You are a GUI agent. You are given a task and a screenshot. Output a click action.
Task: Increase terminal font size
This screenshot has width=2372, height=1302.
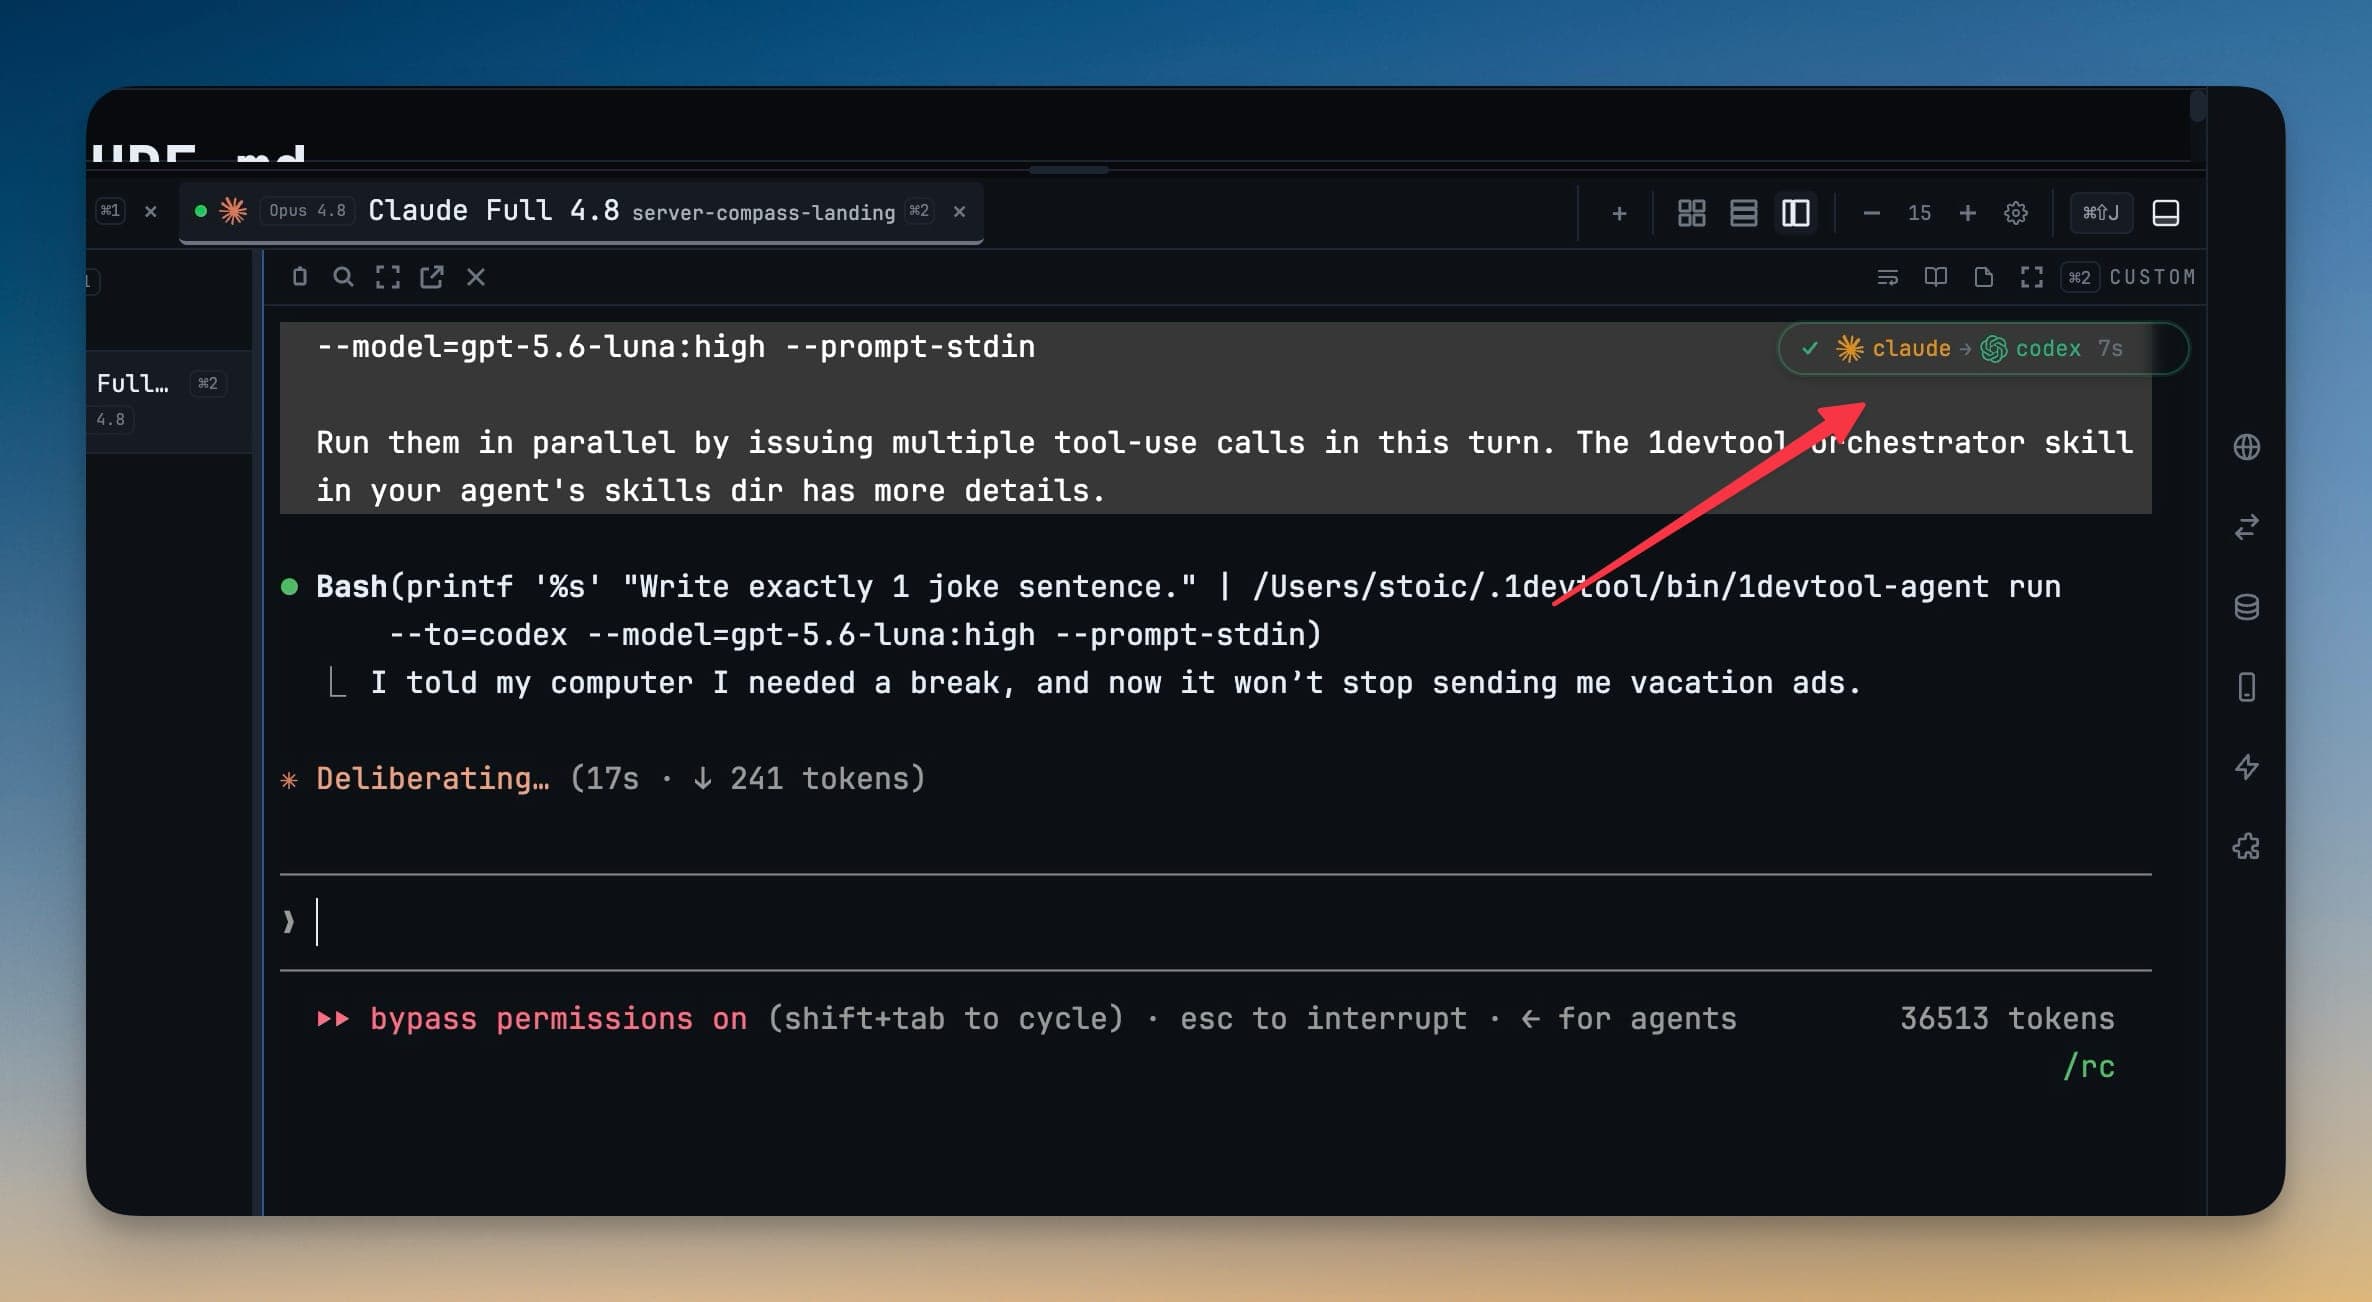(x=1967, y=213)
